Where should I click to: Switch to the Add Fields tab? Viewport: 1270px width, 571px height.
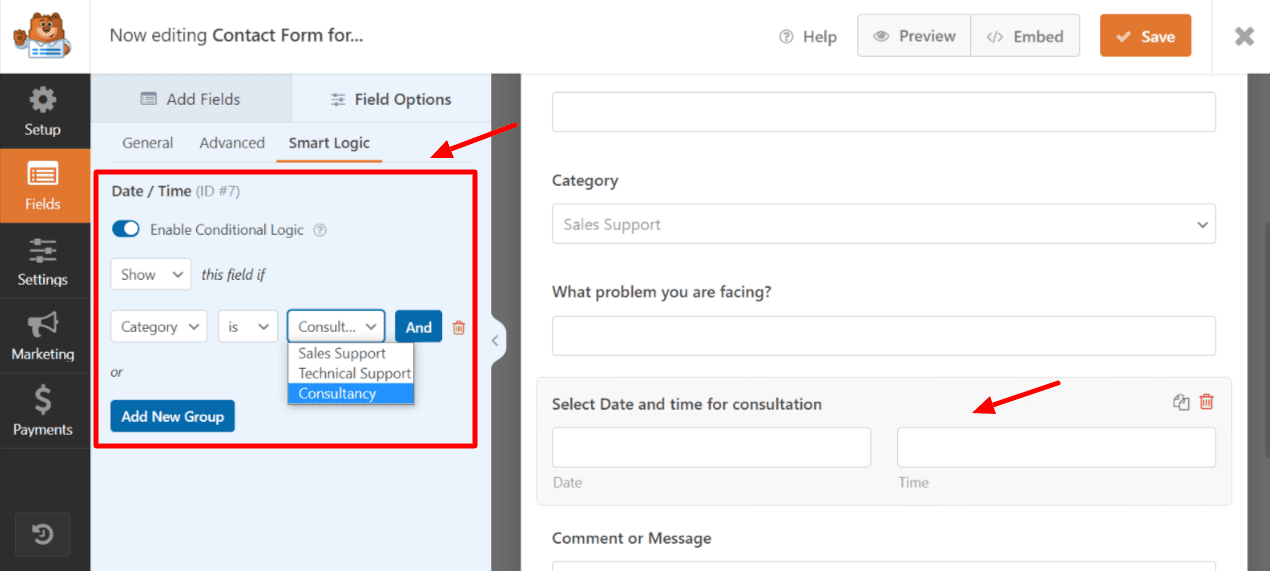pyautogui.click(x=191, y=99)
